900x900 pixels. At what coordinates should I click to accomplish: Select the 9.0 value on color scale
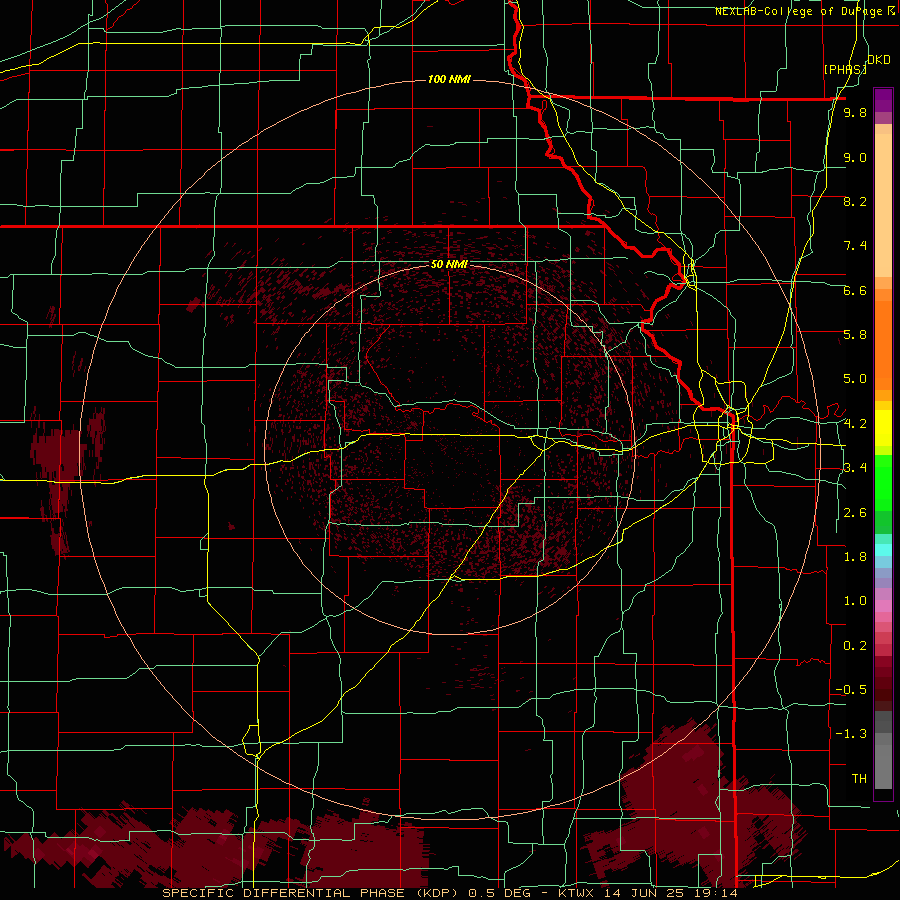tap(855, 157)
